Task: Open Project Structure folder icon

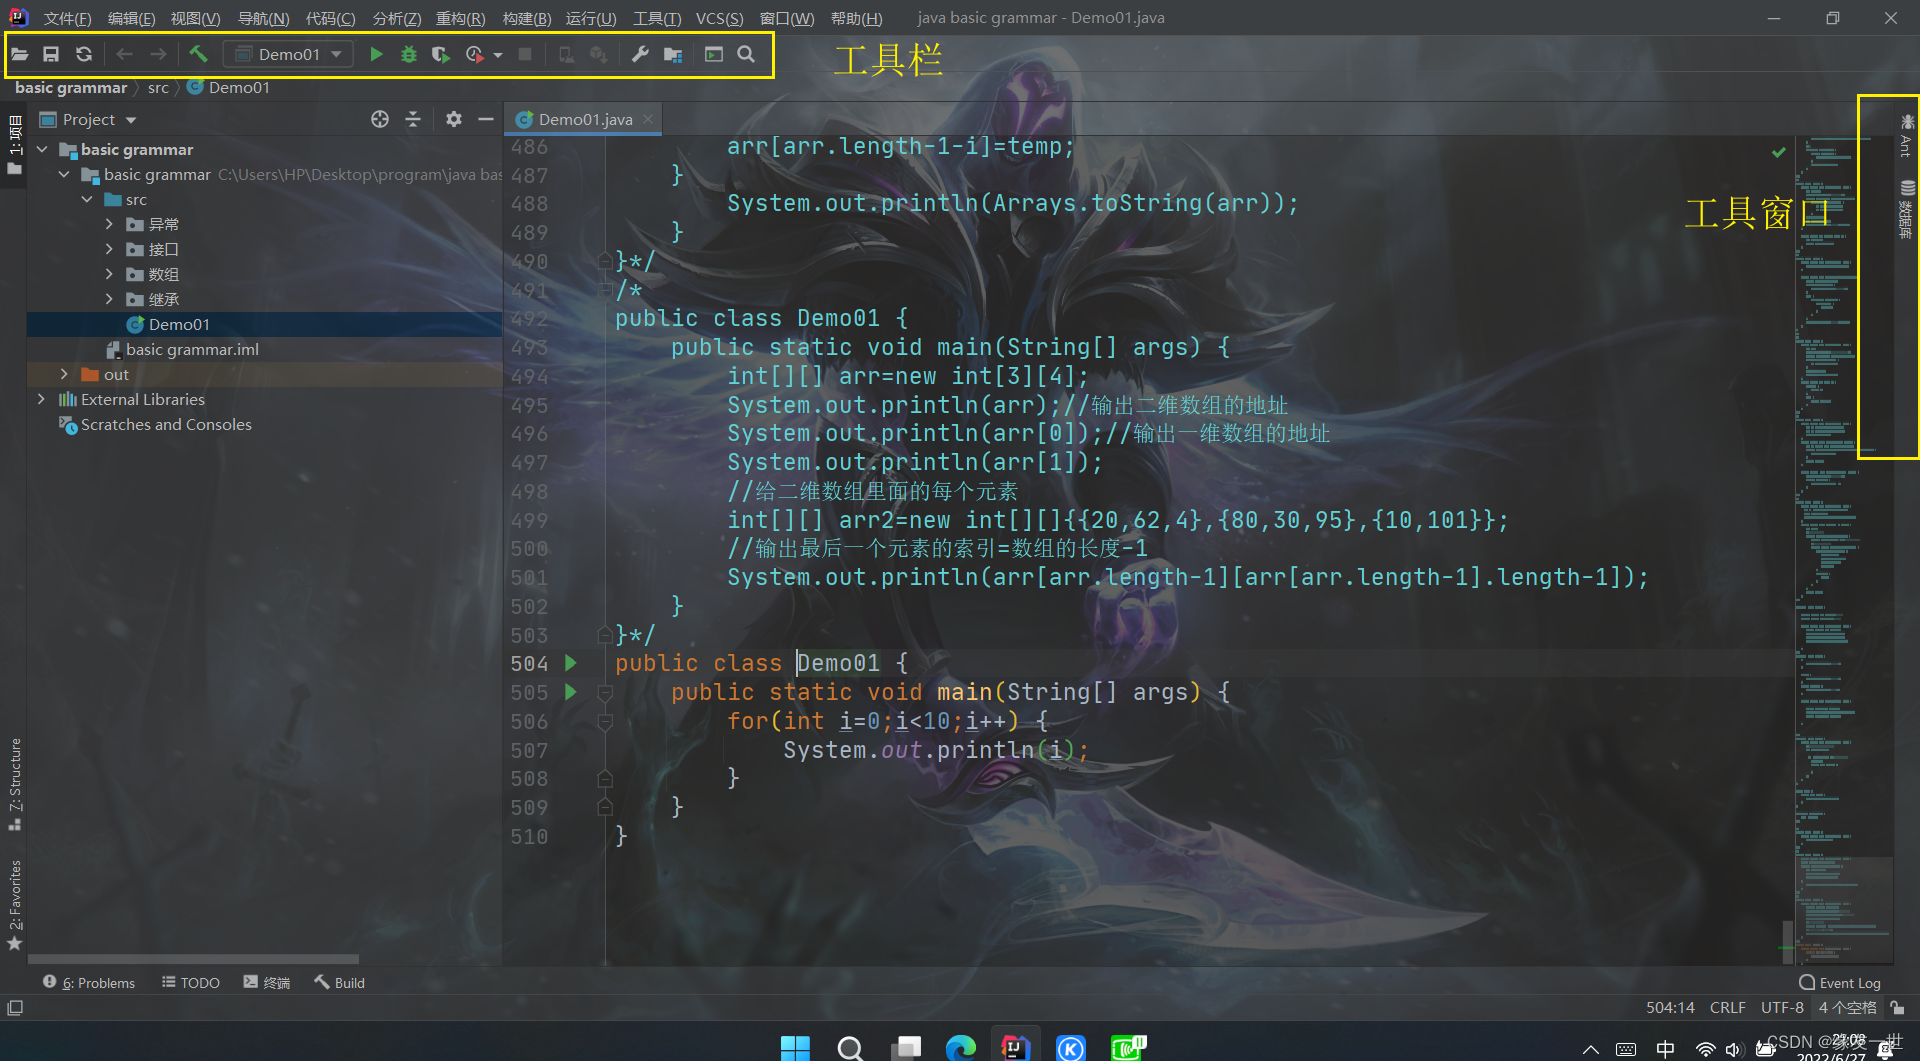Action: click(673, 54)
